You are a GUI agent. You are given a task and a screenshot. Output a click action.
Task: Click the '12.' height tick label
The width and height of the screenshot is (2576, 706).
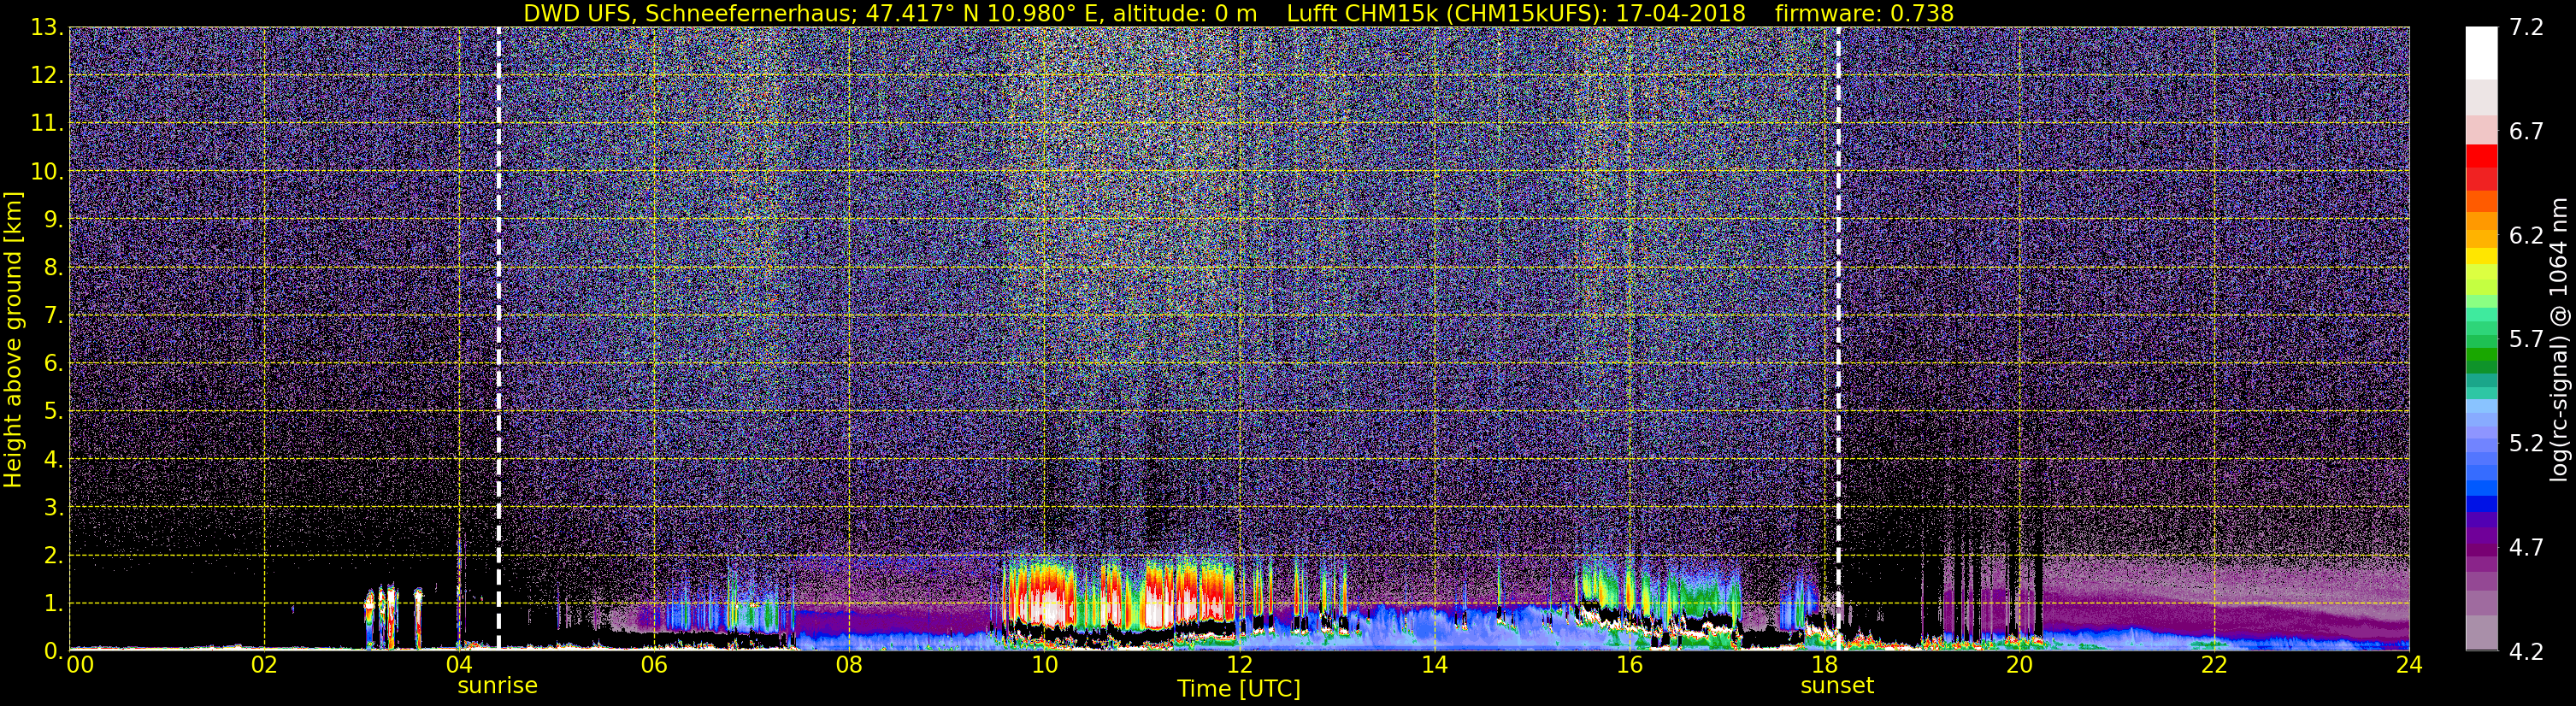point(46,75)
